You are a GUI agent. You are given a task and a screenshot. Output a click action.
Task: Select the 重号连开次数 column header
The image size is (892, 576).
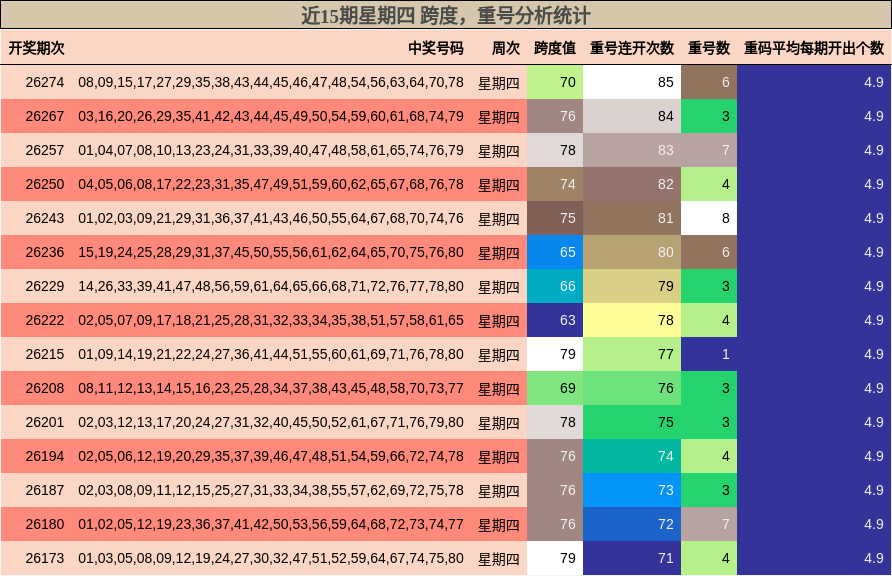631,48
